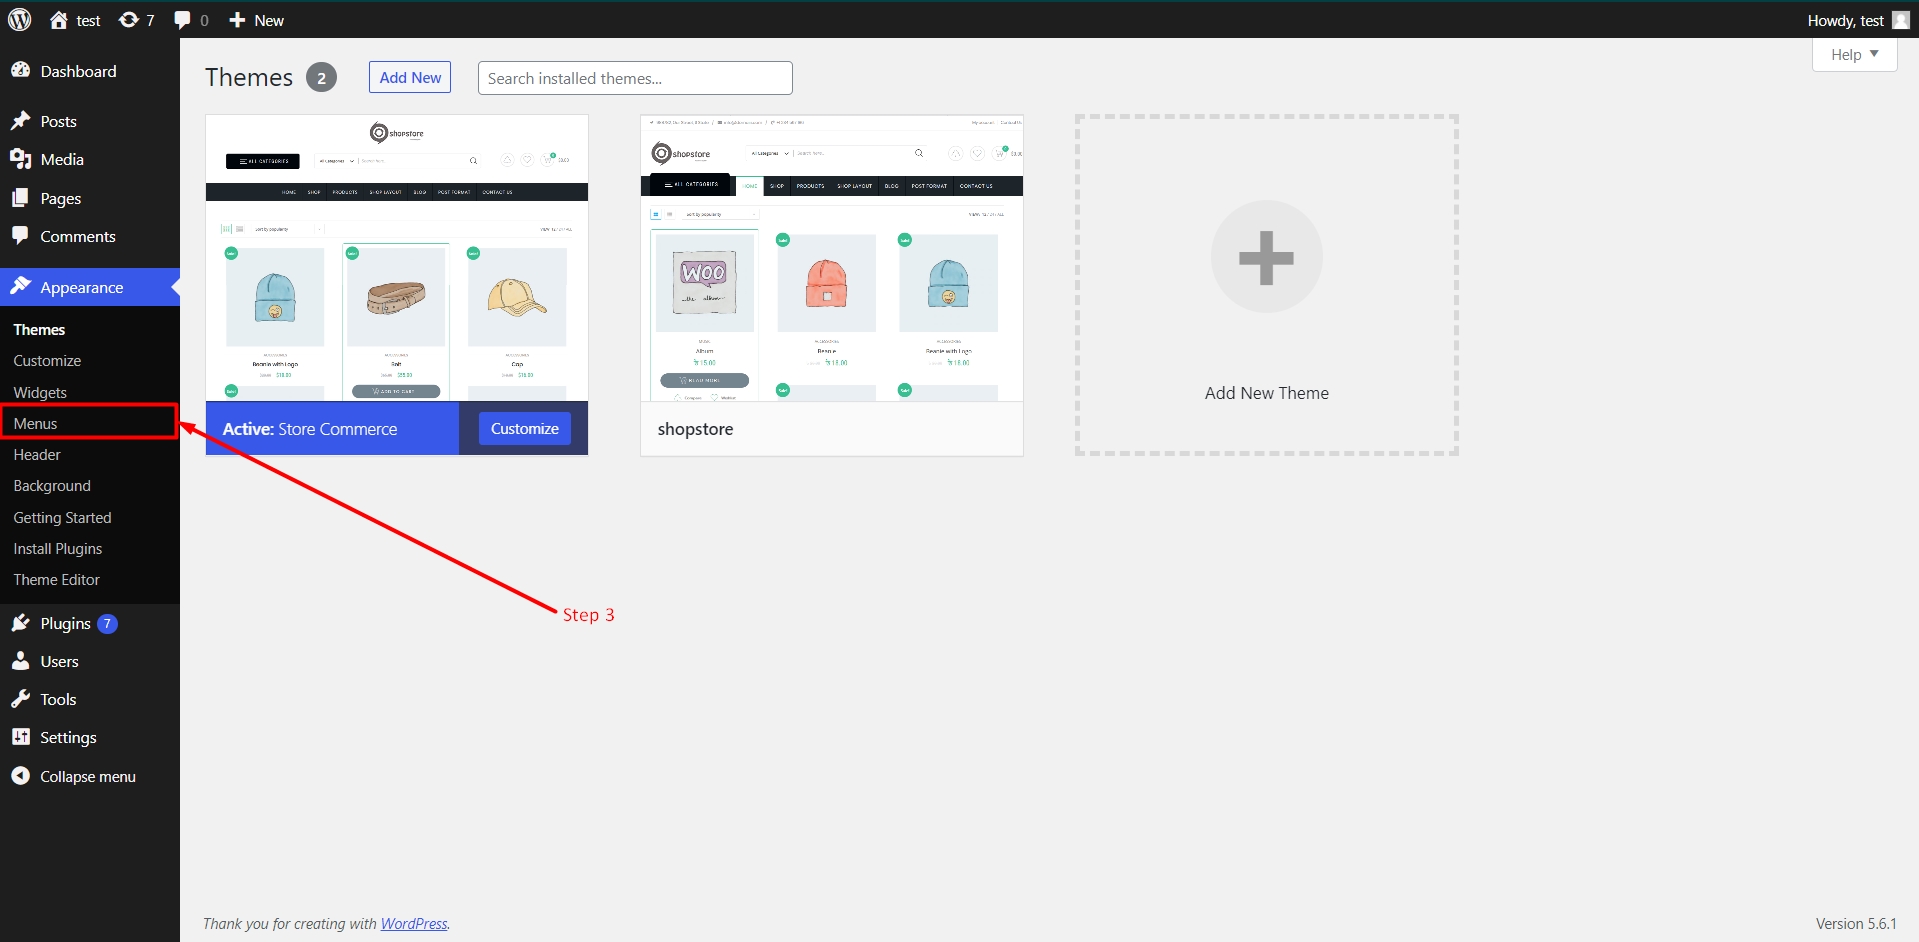
Task: Open Background in Appearance submenu
Action: tap(52, 485)
